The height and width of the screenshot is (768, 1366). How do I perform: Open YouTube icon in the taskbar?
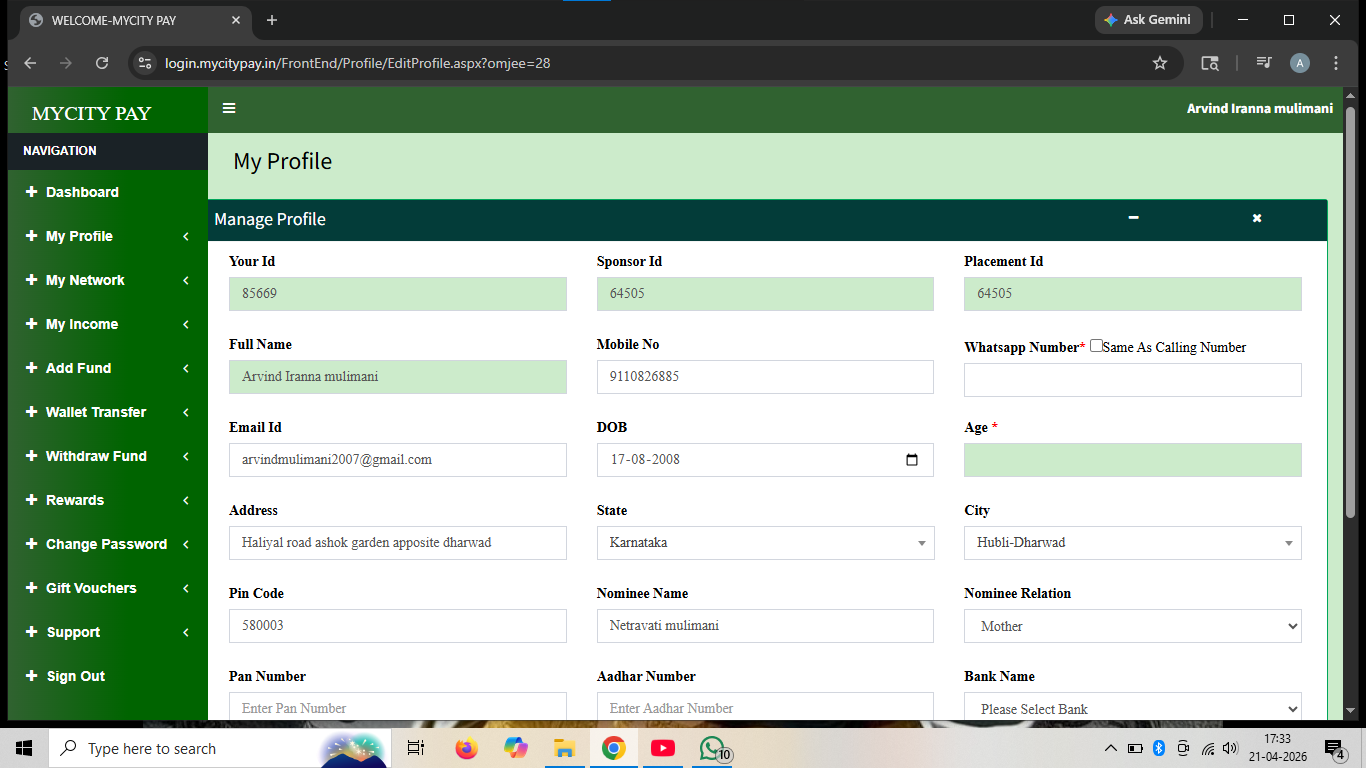click(662, 748)
